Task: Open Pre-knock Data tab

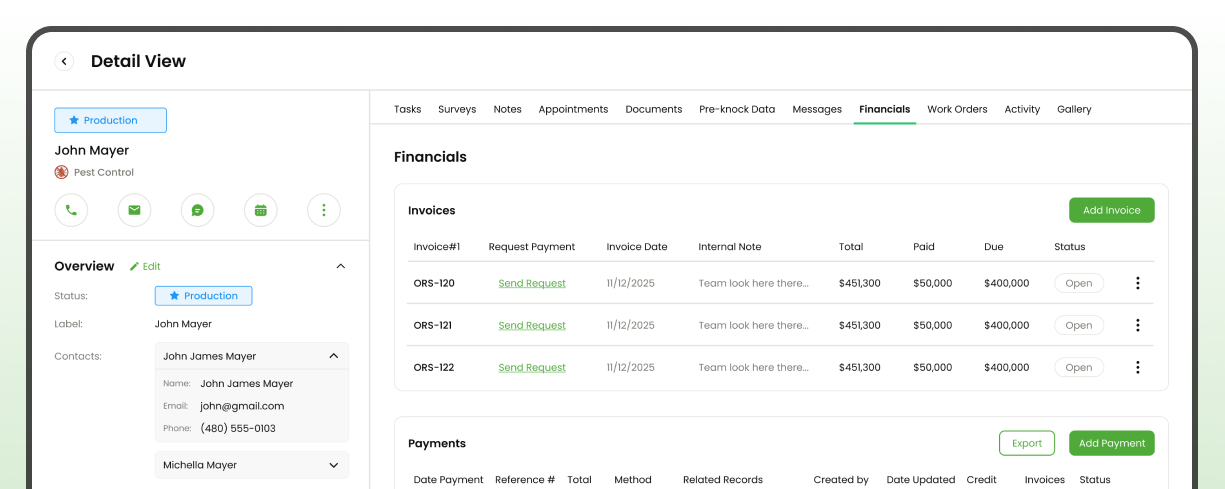Action: pyautogui.click(x=737, y=109)
